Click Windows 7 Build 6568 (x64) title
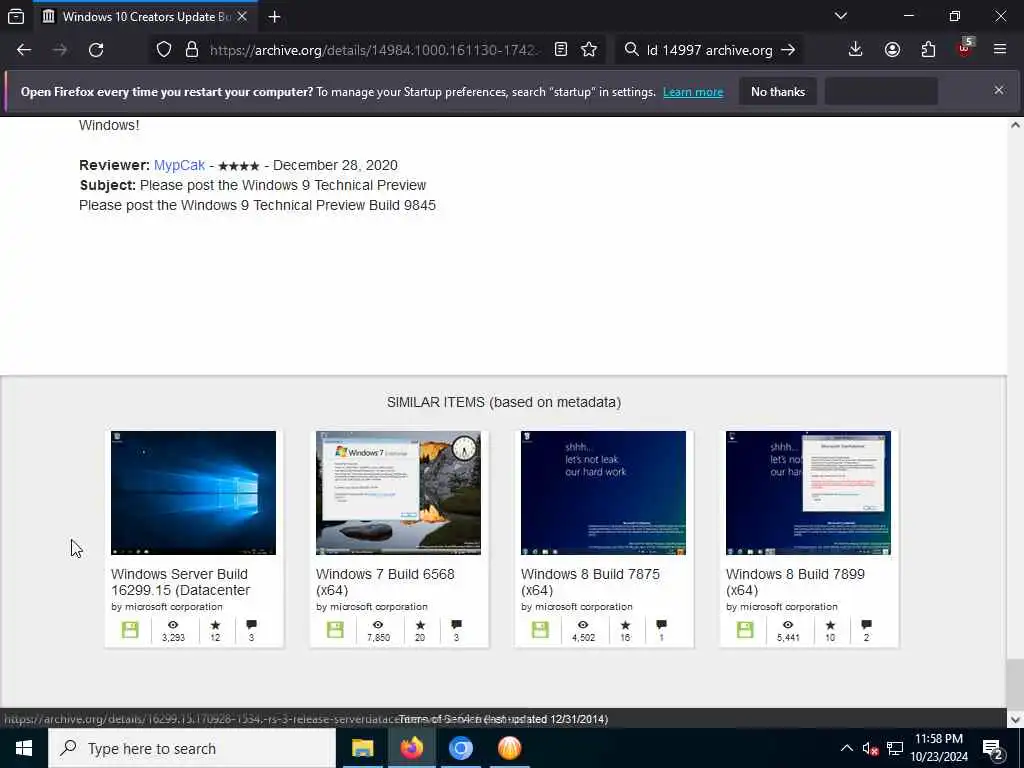 click(x=385, y=582)
